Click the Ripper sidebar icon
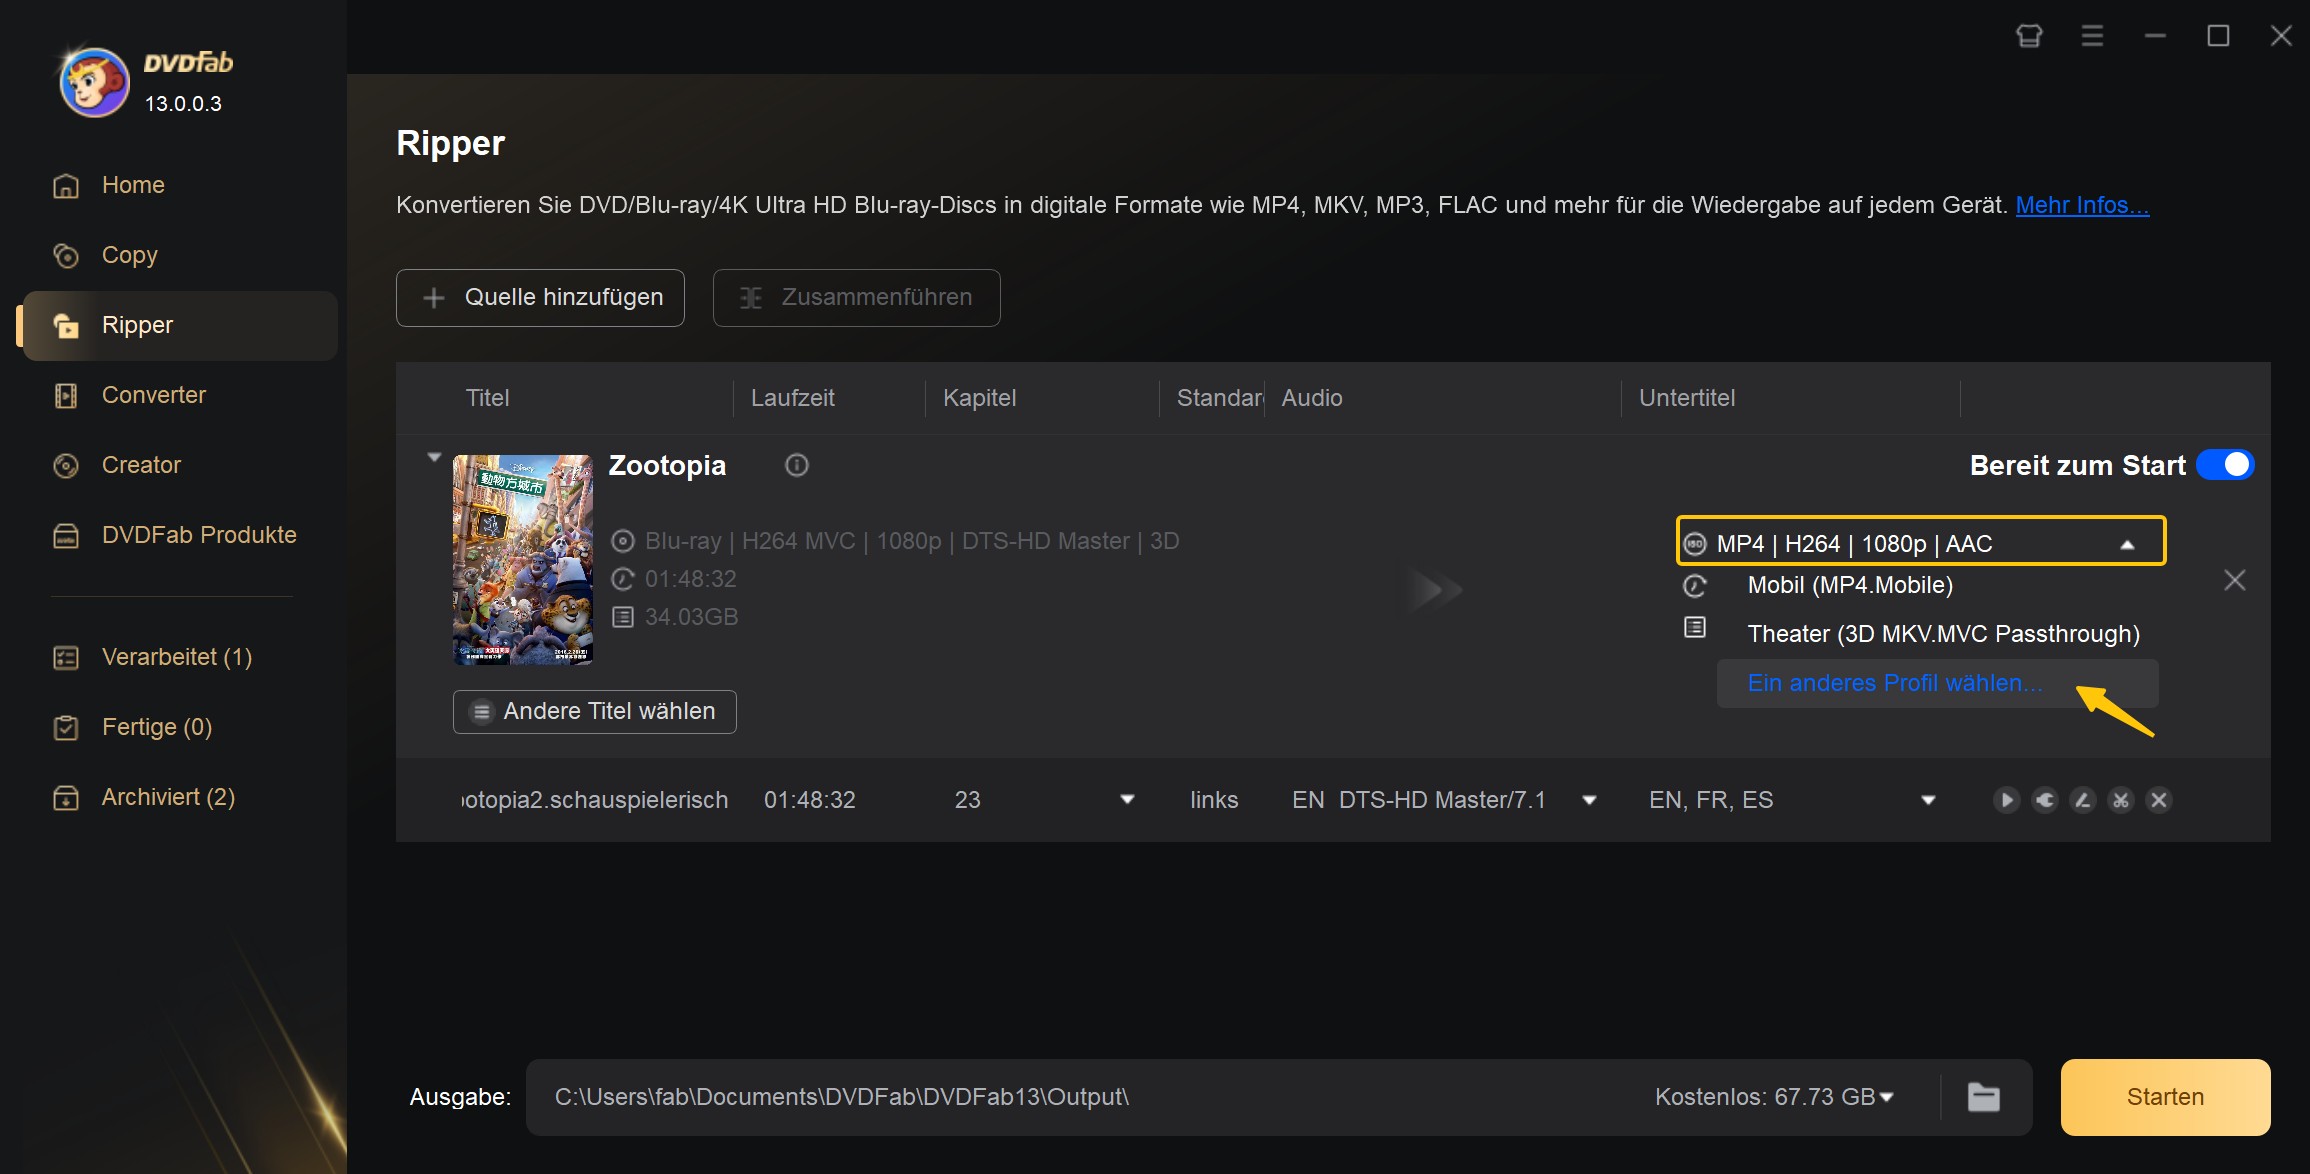 coord(64,325)
